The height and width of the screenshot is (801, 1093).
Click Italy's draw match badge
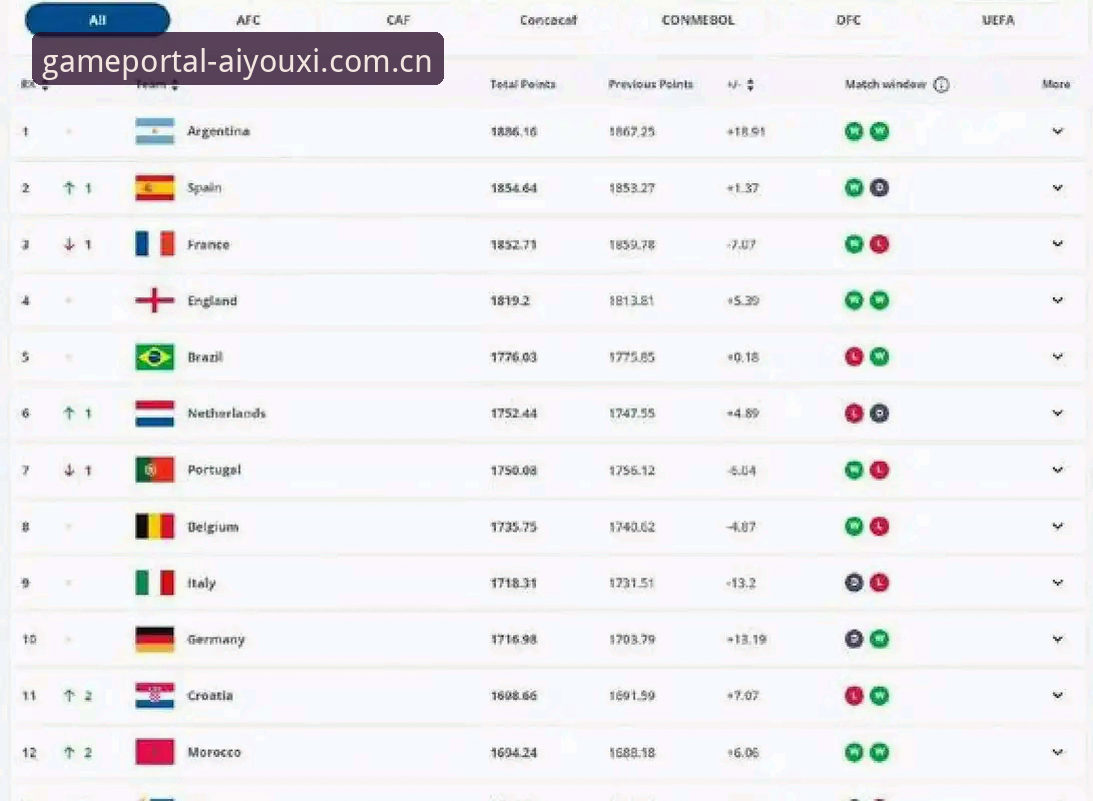click(x=854, y=583)
